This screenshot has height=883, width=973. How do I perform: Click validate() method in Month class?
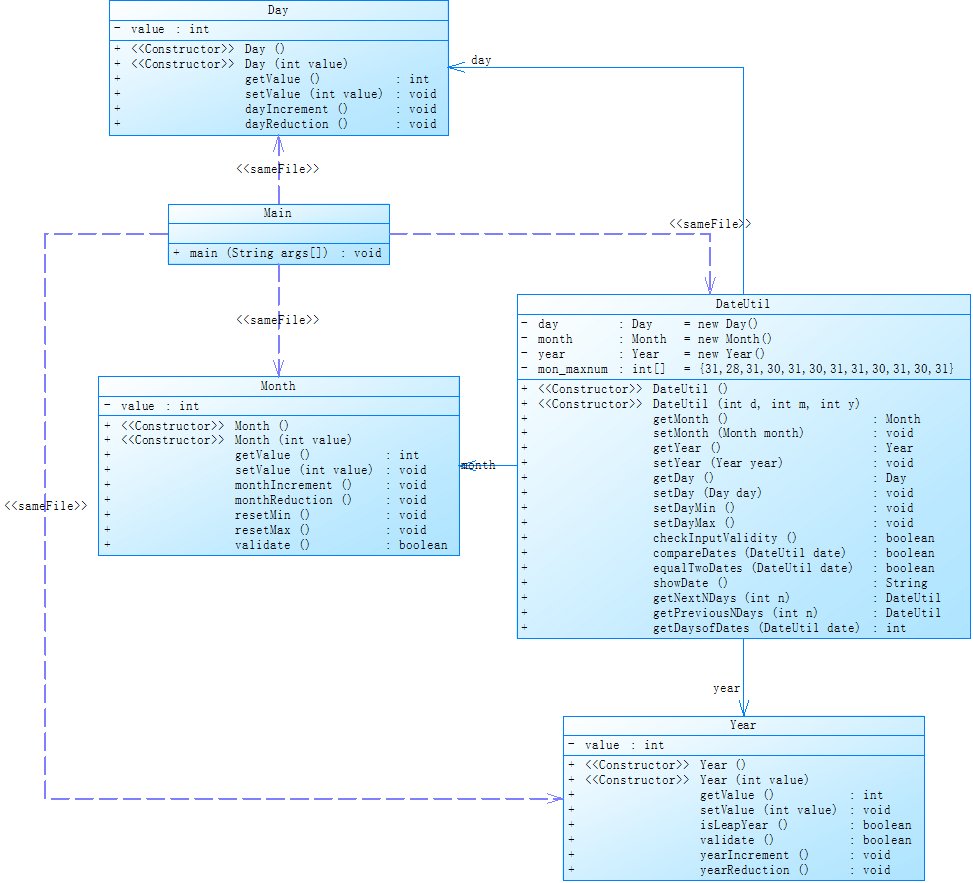pyautogui.click(x=276, y=545)
